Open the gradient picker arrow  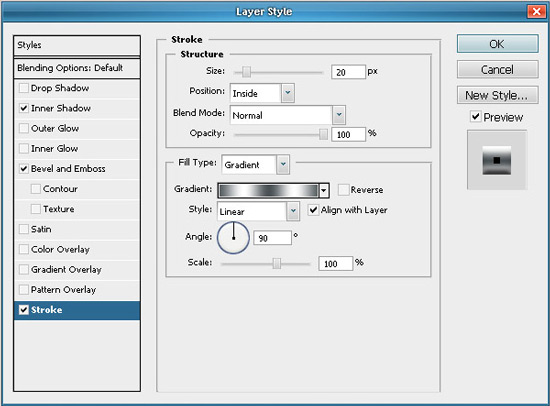pyautogui.click(x=324, y=191)
